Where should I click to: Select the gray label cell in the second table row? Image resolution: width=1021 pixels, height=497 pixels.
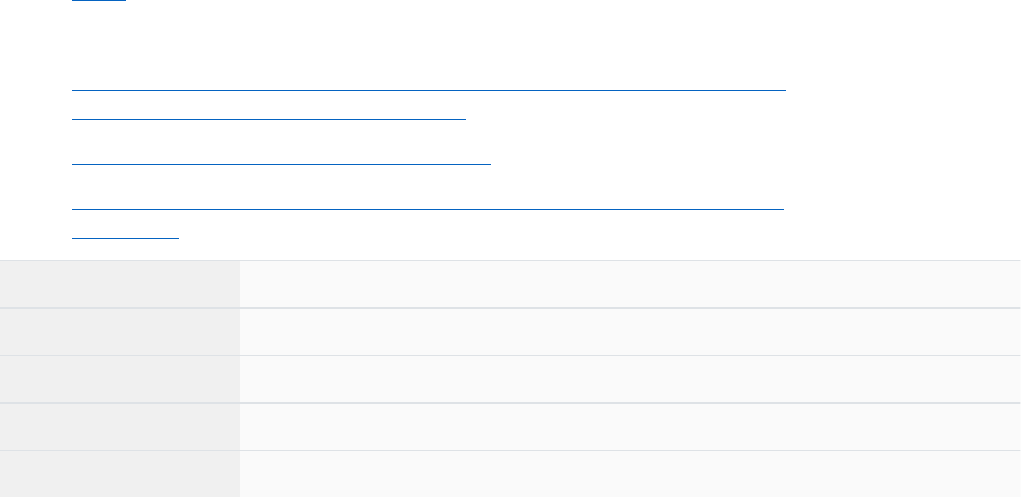coord(120,331)
